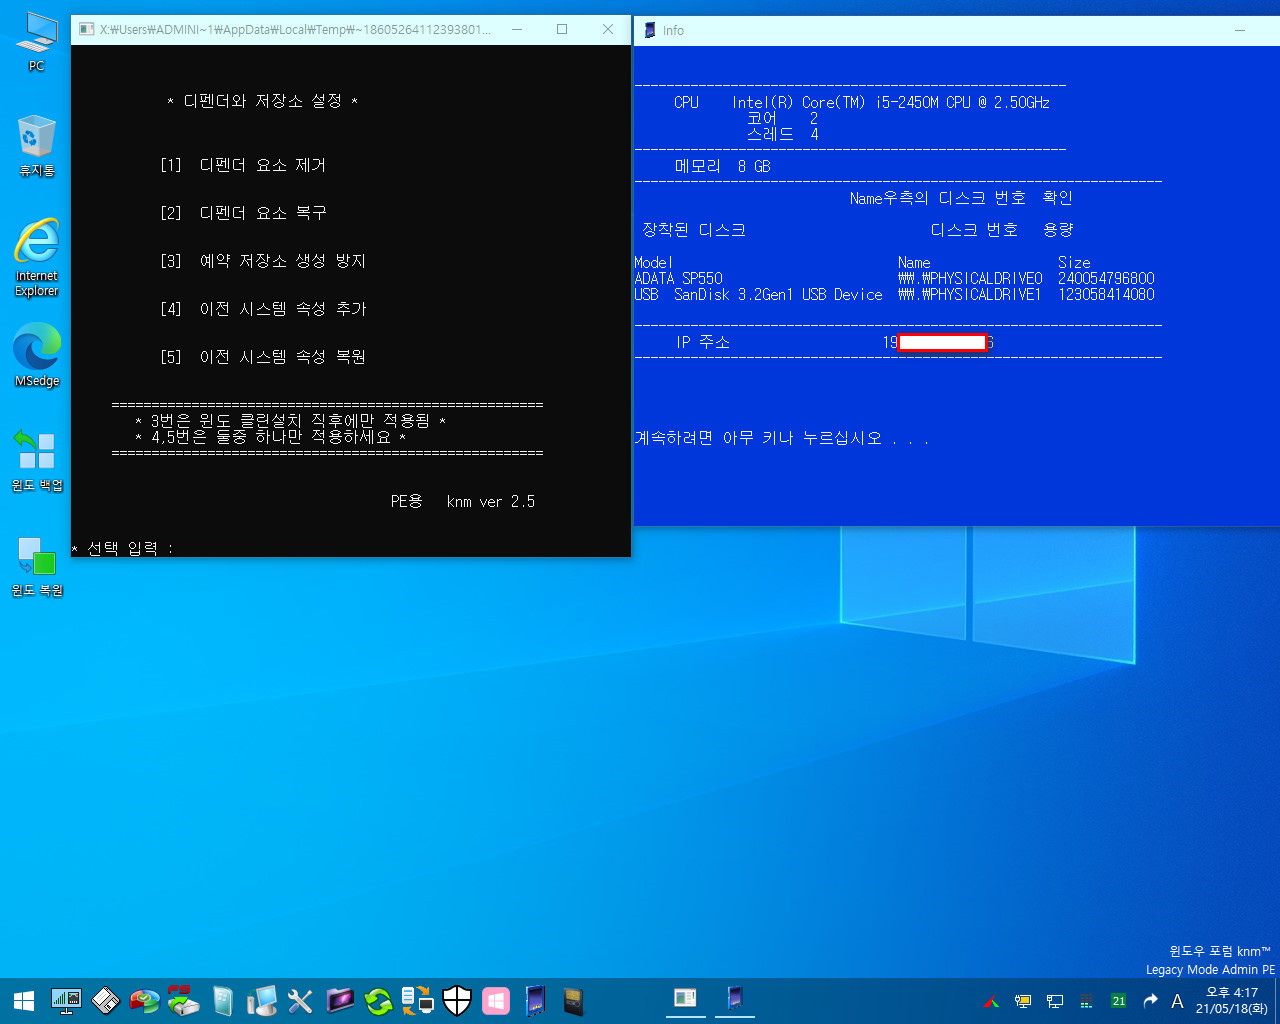Click the floppy disk taskbar icon
This screenshot has width=1280, height=1024.
(x=106, y=1000)
